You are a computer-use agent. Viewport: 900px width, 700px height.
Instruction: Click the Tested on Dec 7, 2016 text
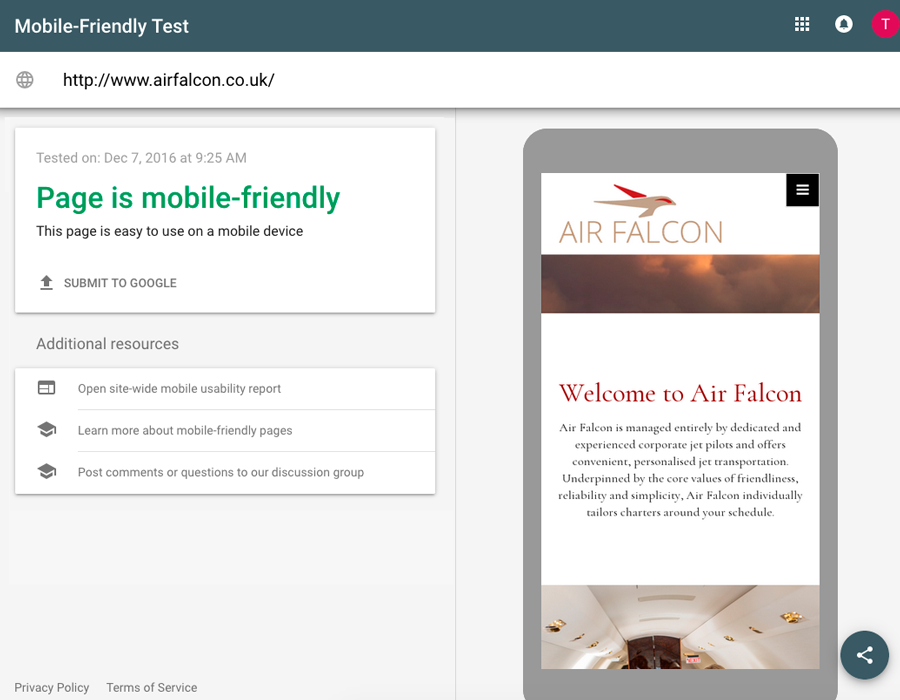point(141,158)
